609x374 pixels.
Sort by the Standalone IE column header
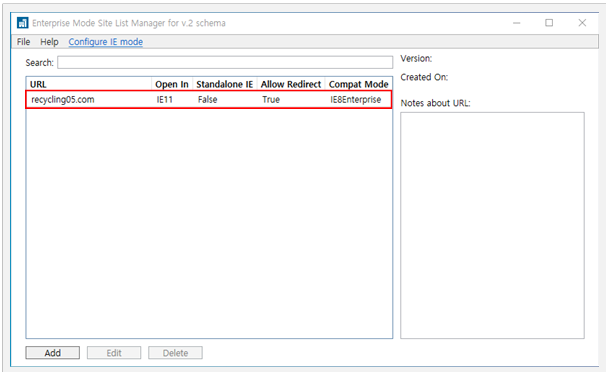click(224, 84)
